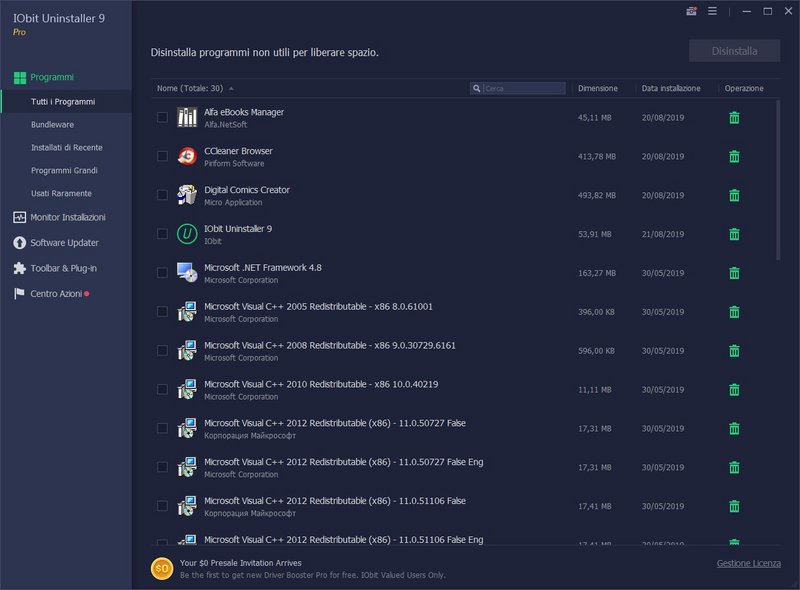The width and height of the screenshot is (800, 590).
Task: Open Gestione Licenza link
Action: point(748,563)
